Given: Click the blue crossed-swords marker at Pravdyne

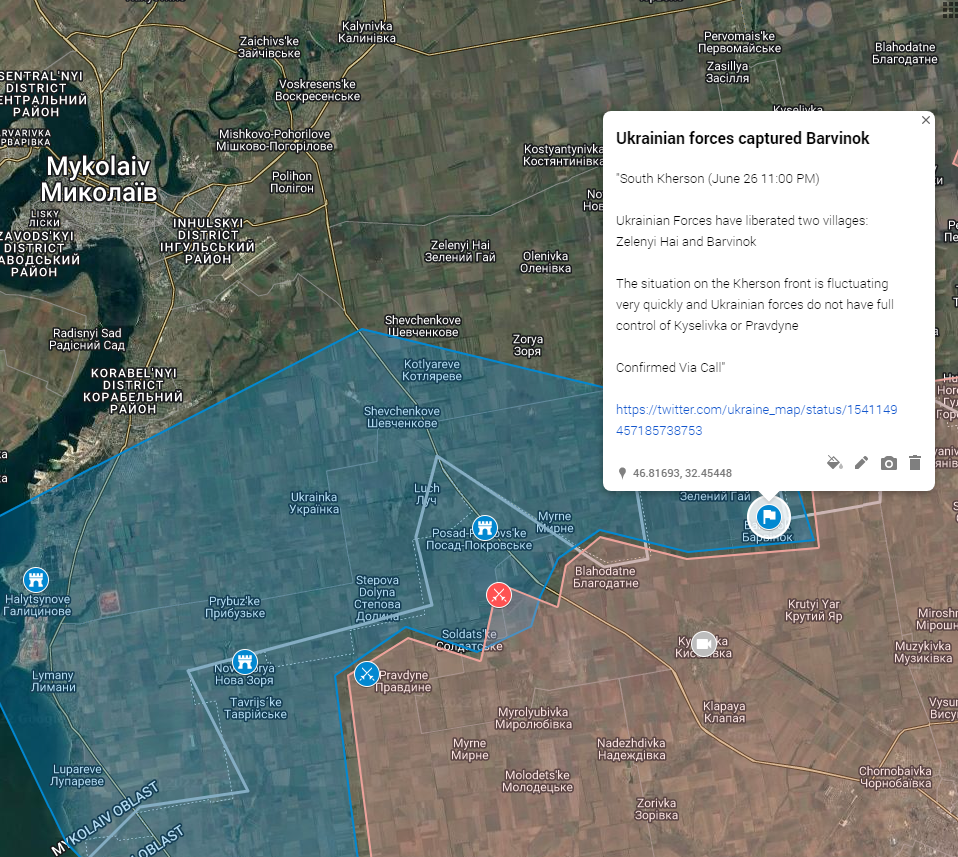Looking at the screenshot, I should tap(367, 674).
